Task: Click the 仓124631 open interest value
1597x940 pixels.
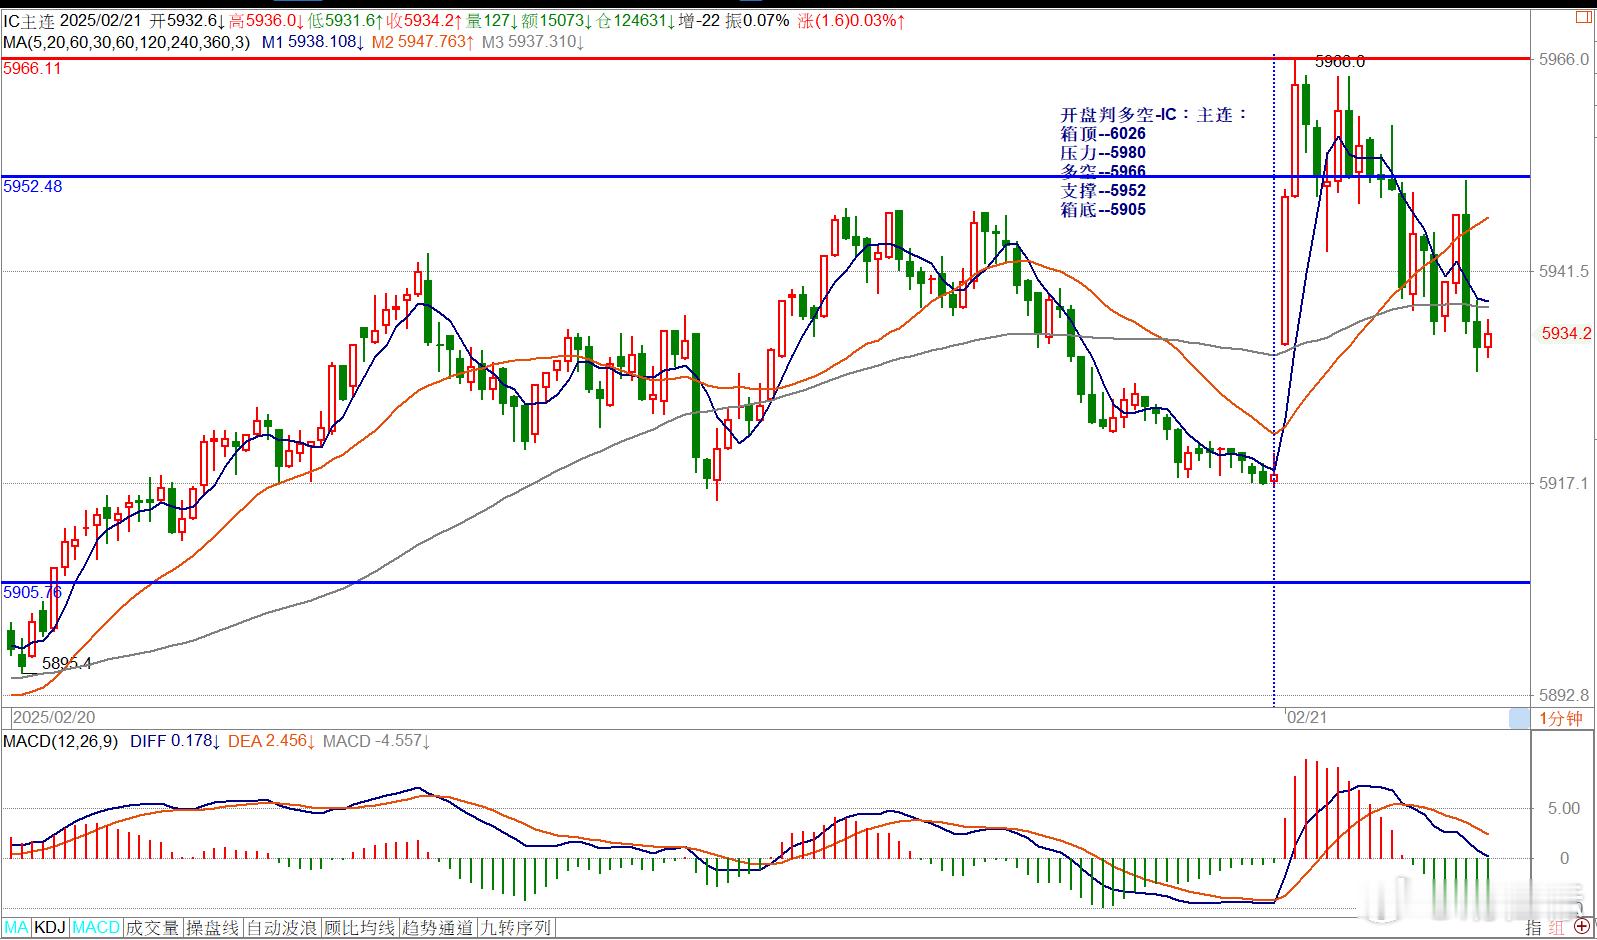Action: click(635, 20)
